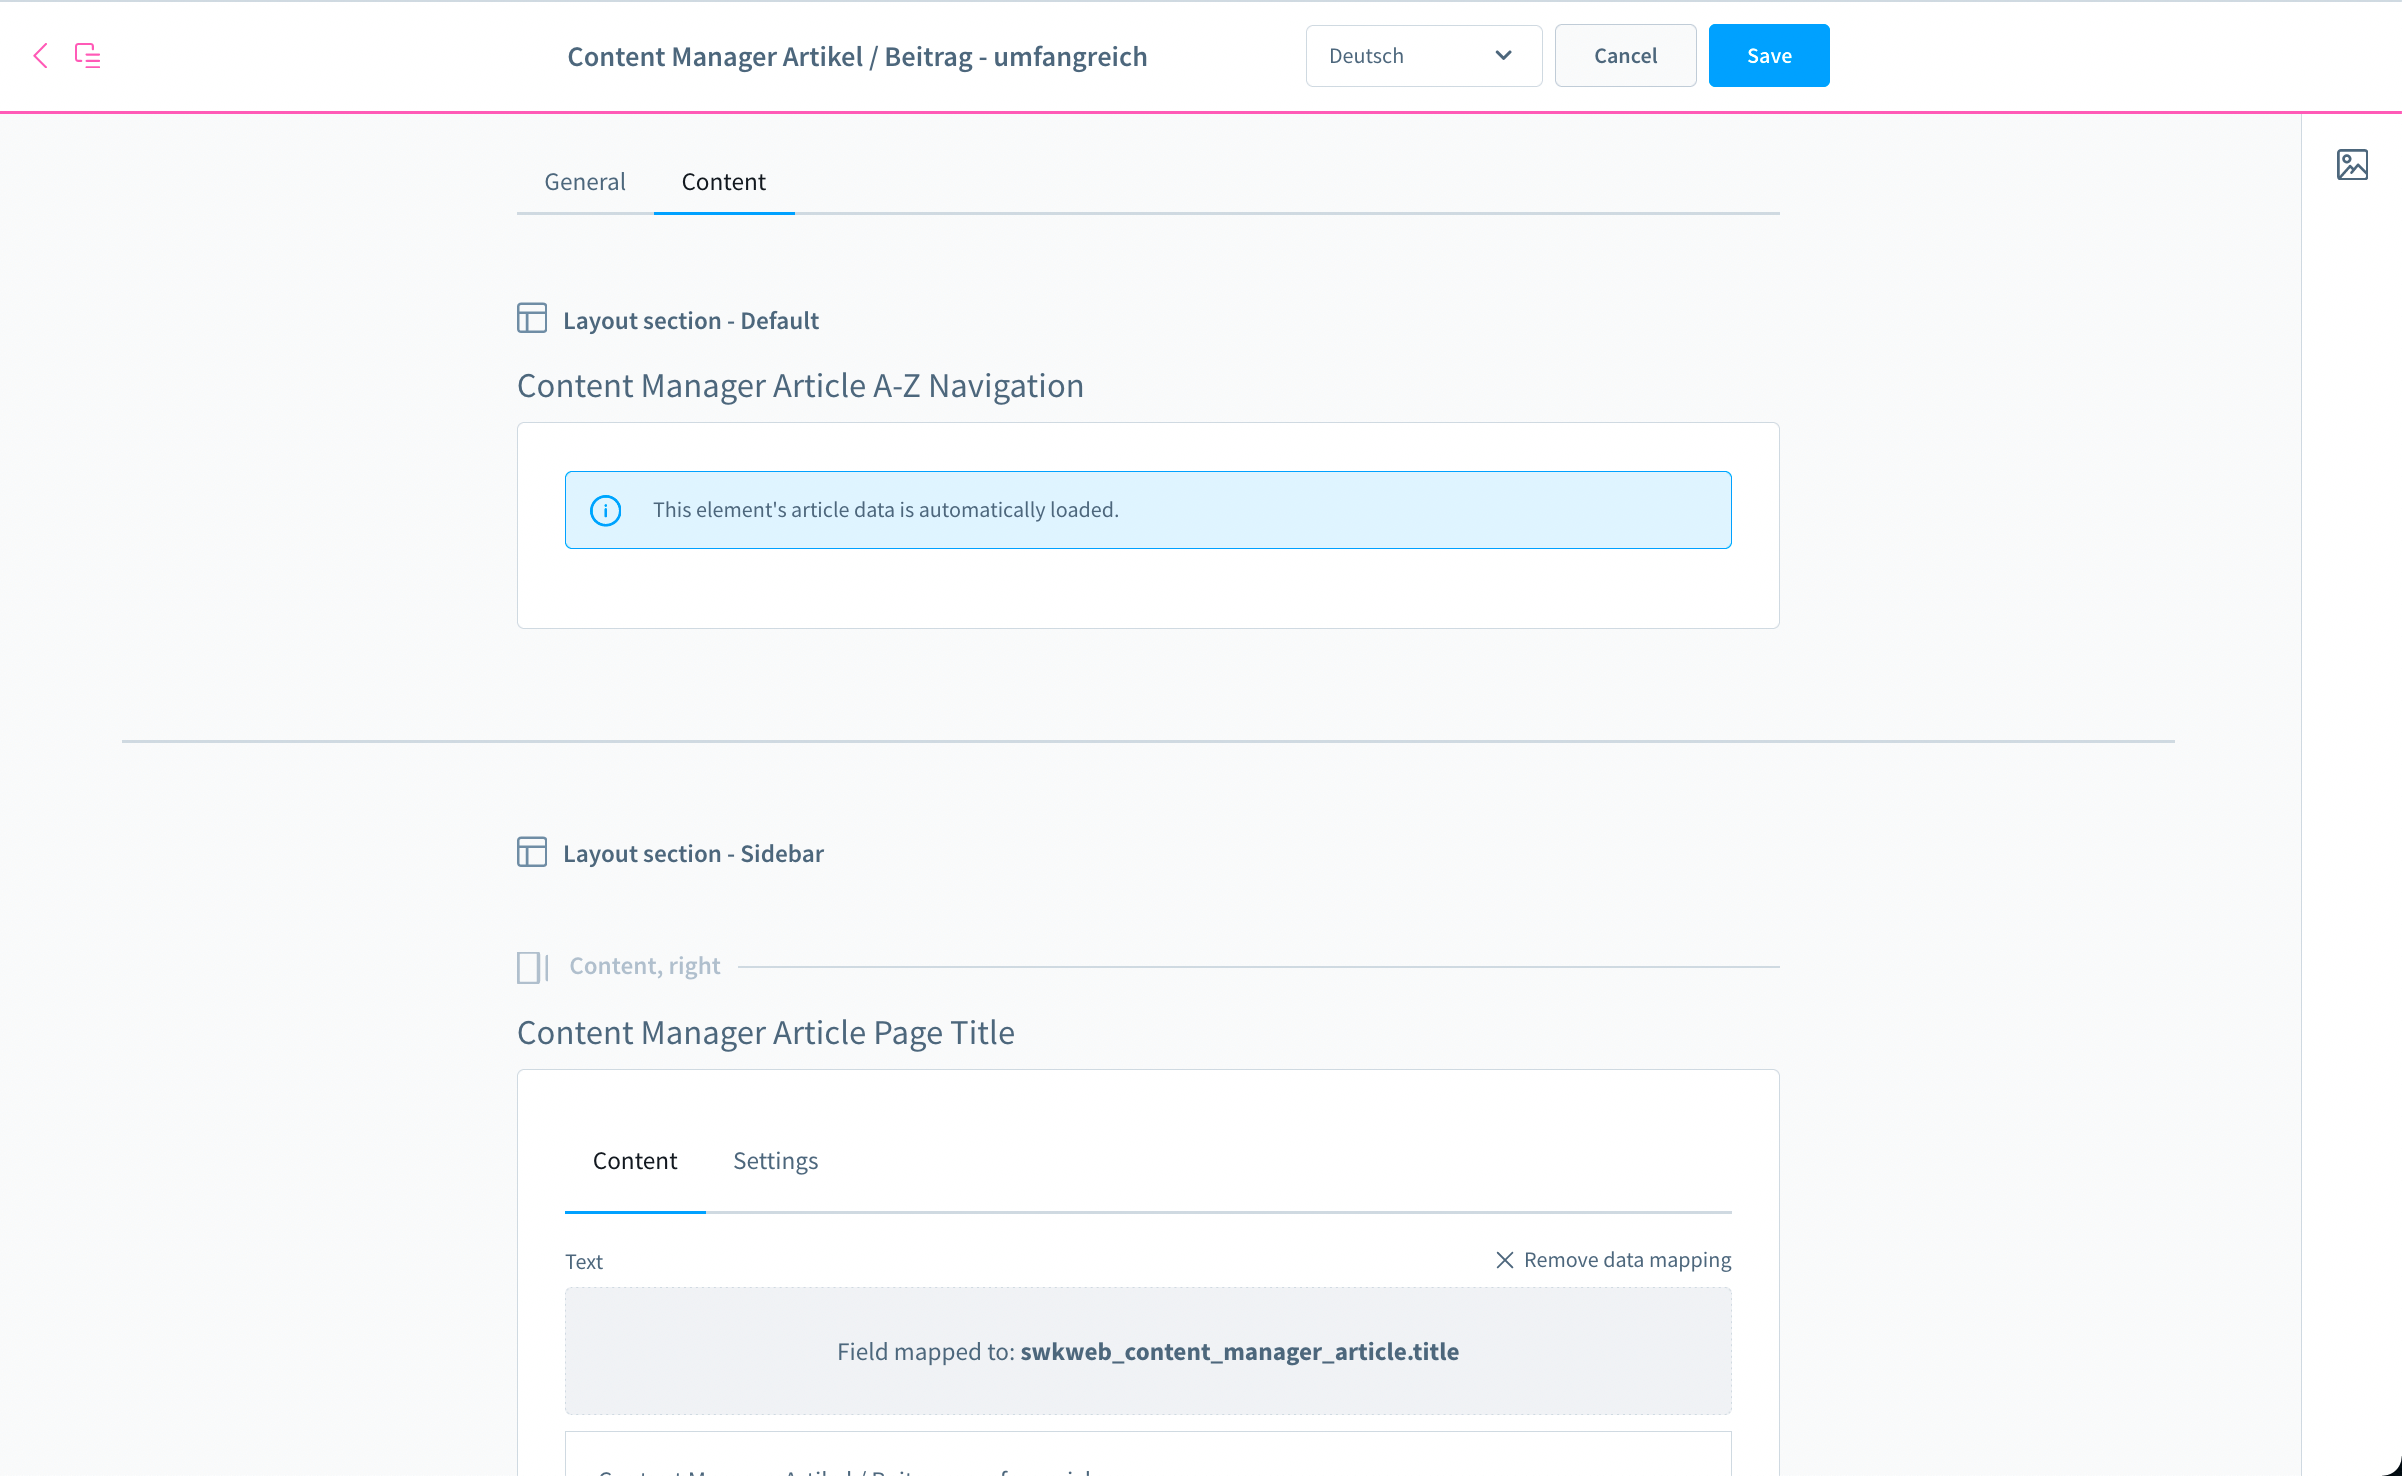This screenshot has height=1476, width=2402.
Task: Click the layout icon beside 'Layout section - Sidebar'
Action: pyautogui.click(x=532, y=852)
